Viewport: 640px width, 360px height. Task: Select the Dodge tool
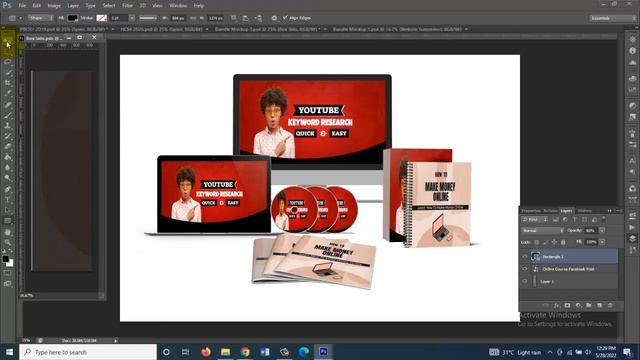(8, 178)
